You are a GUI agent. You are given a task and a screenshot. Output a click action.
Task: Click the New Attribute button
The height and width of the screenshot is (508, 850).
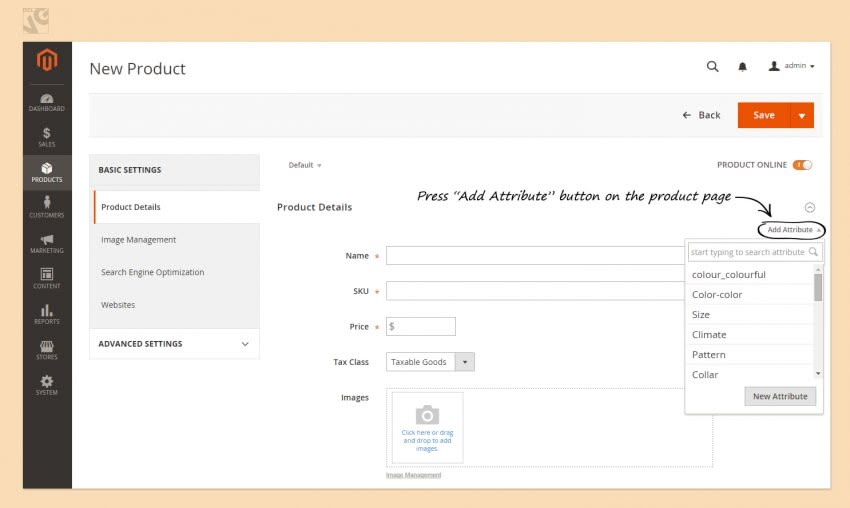click(x=780, y=396)
